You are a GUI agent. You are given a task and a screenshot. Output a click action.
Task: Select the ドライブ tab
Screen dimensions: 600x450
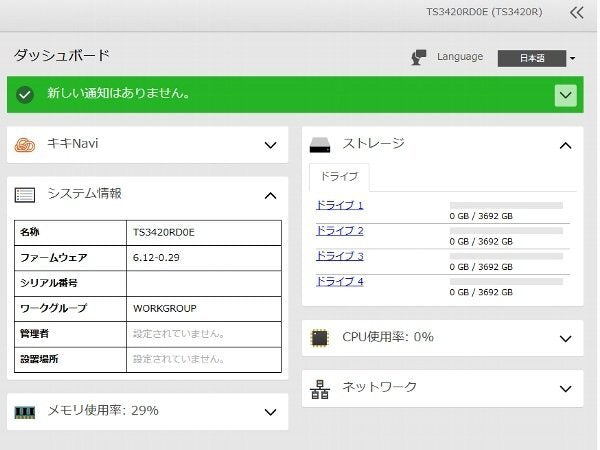point(339,177)
